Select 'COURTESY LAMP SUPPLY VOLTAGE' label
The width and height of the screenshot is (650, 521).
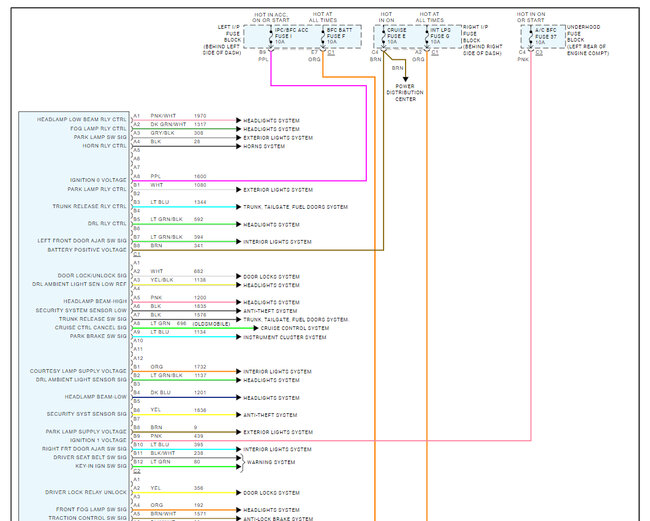tap(78, 371)
